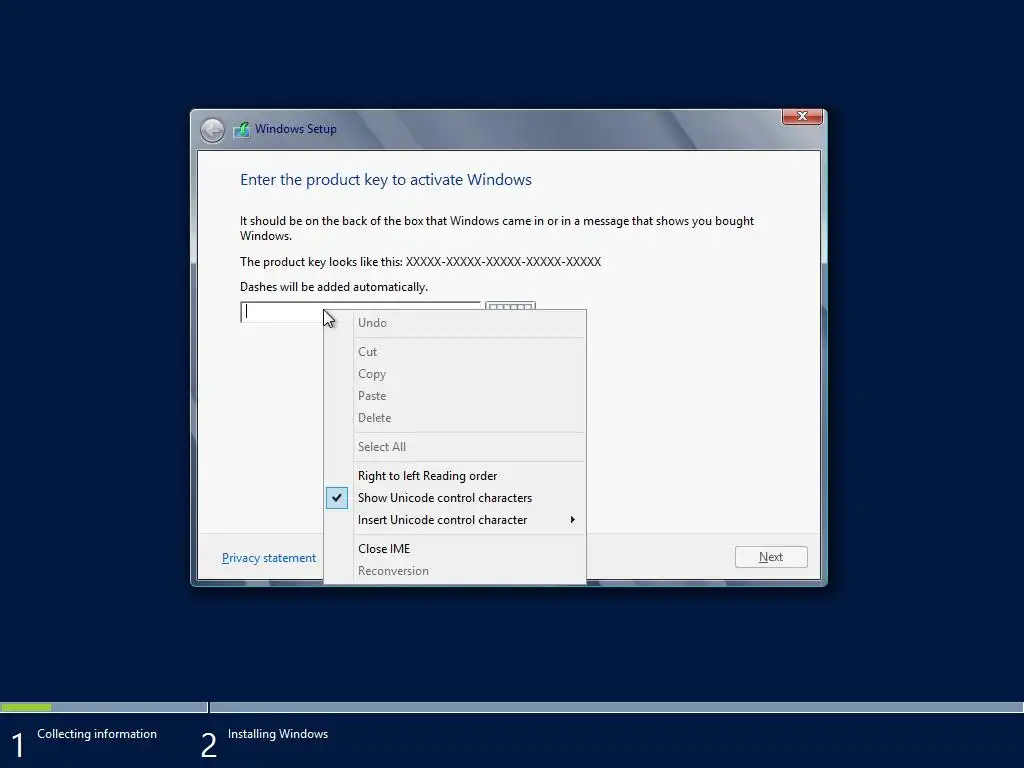The image size is (1024, 768).
Task: Click Reconversion in the context menu
Action: 455,571
